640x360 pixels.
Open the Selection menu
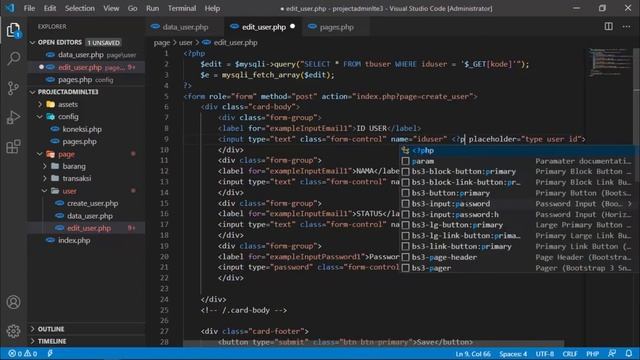[x=80, y=8]
